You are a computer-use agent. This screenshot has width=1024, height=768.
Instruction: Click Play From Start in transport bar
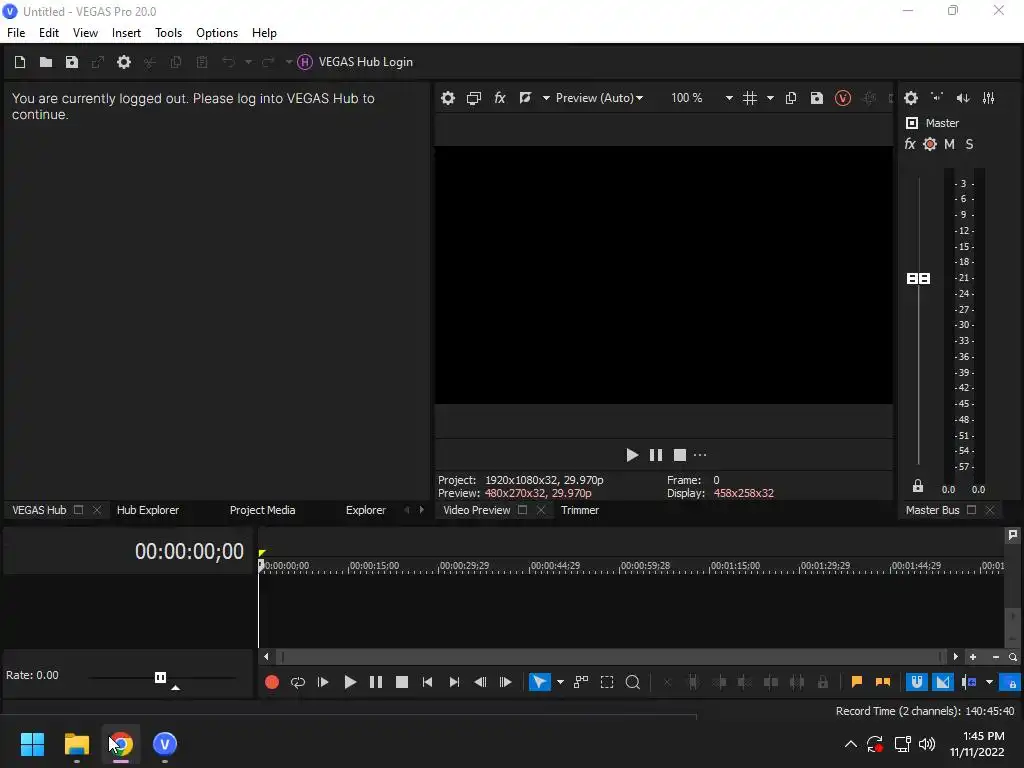(323, 682)
